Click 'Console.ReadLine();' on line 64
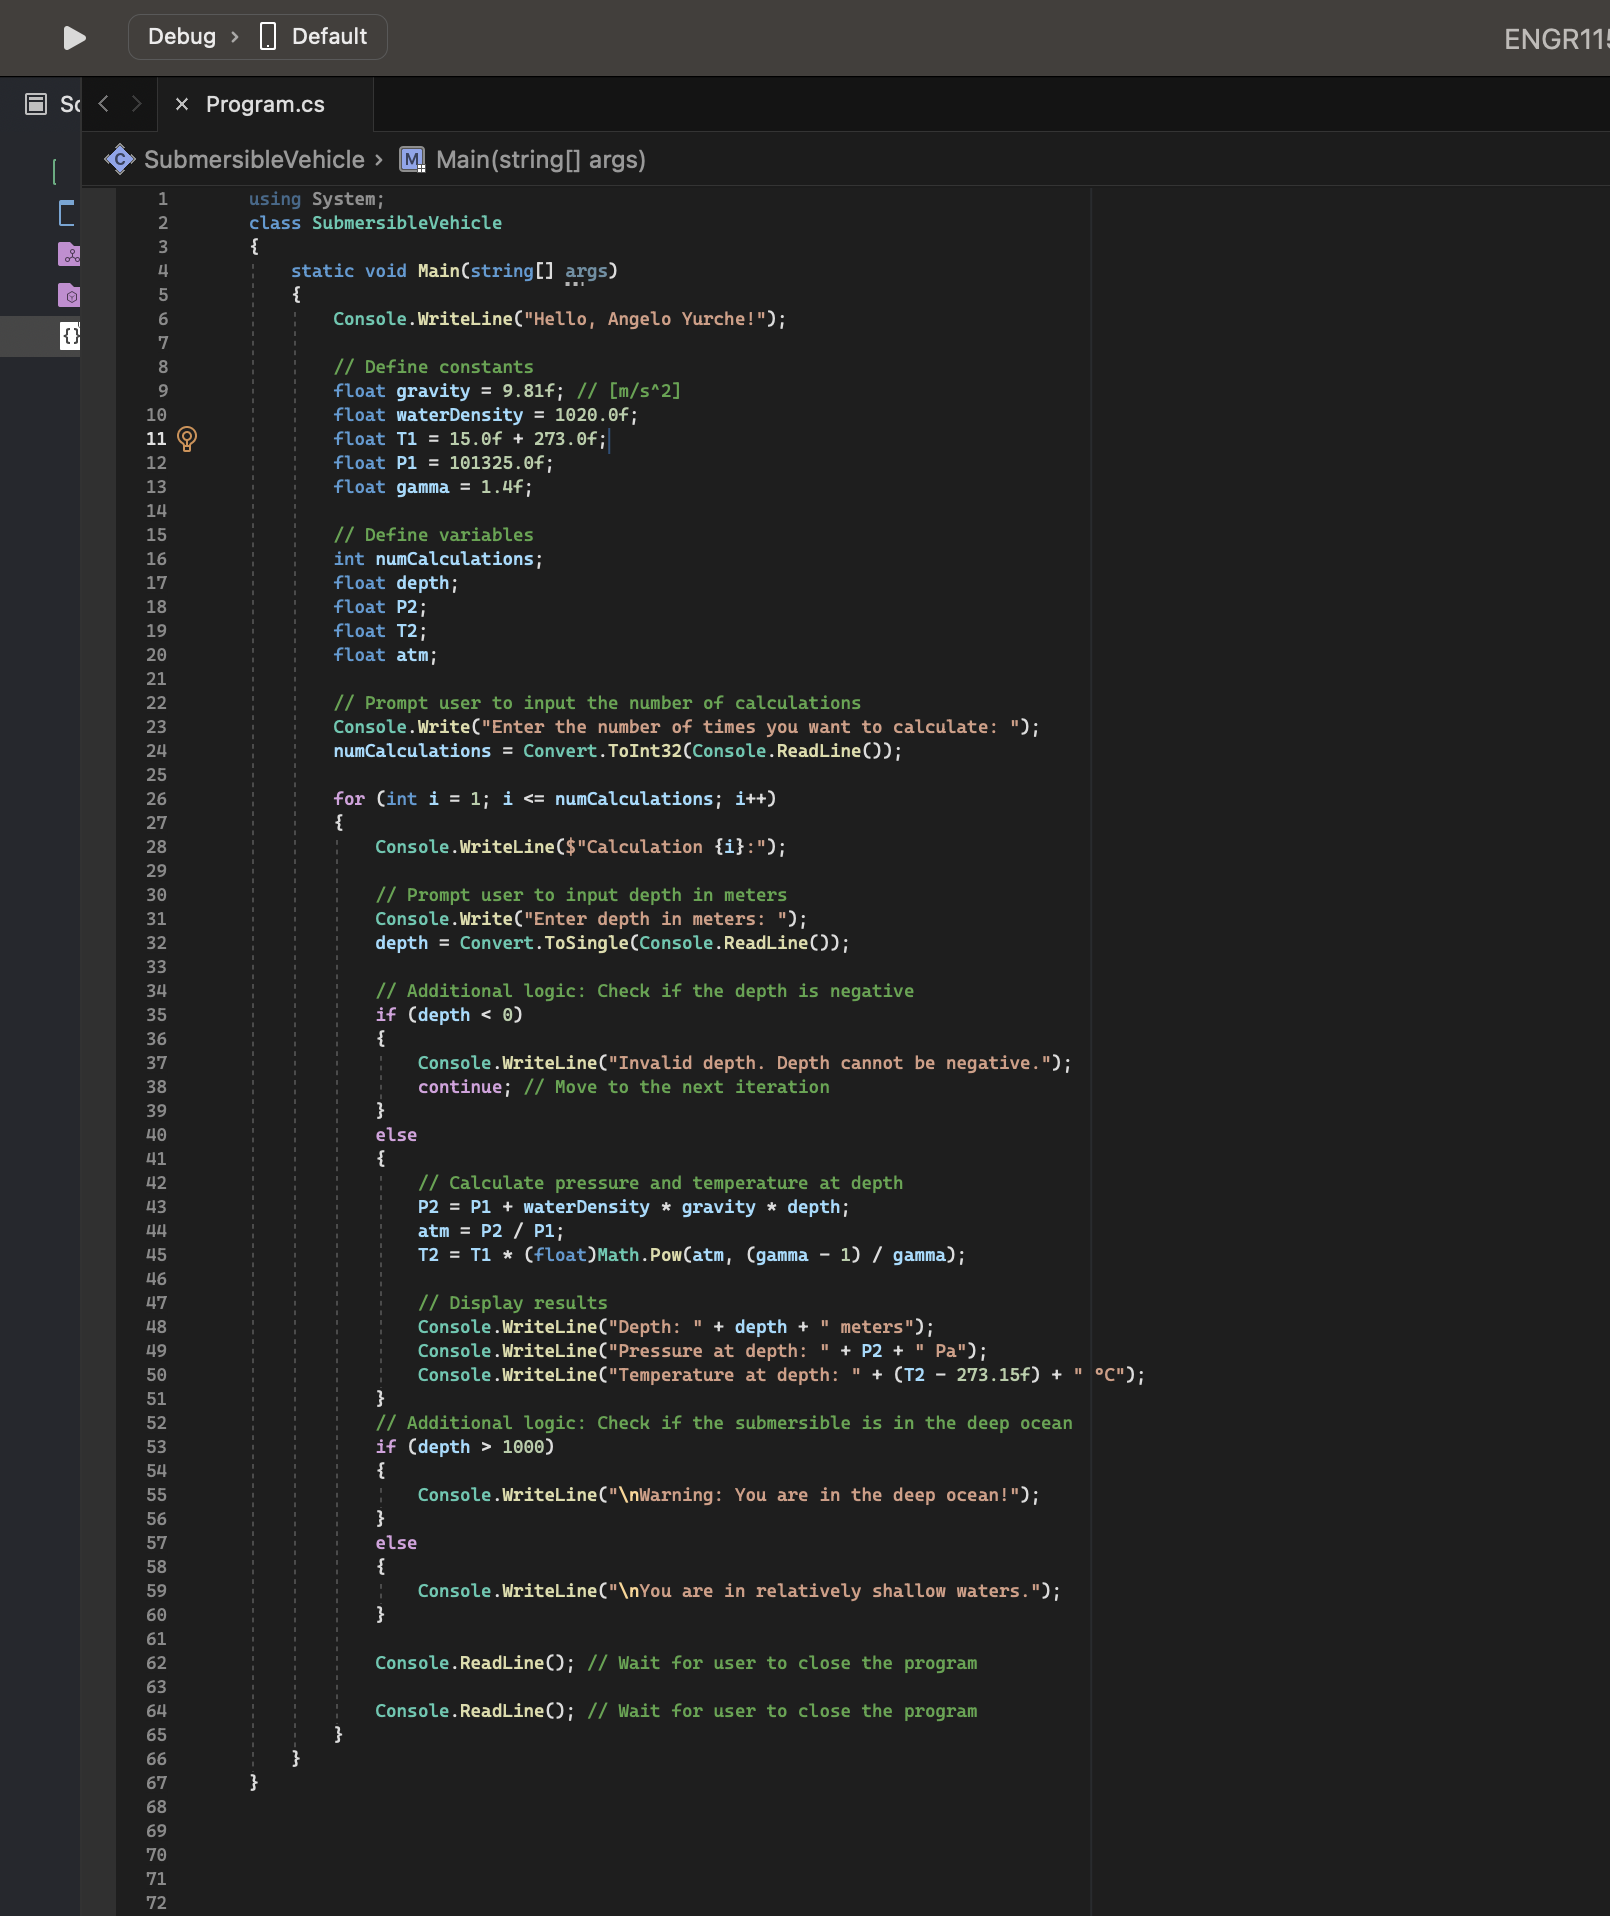Screen dimensions: 1610x1916 tap(475, 1711)
